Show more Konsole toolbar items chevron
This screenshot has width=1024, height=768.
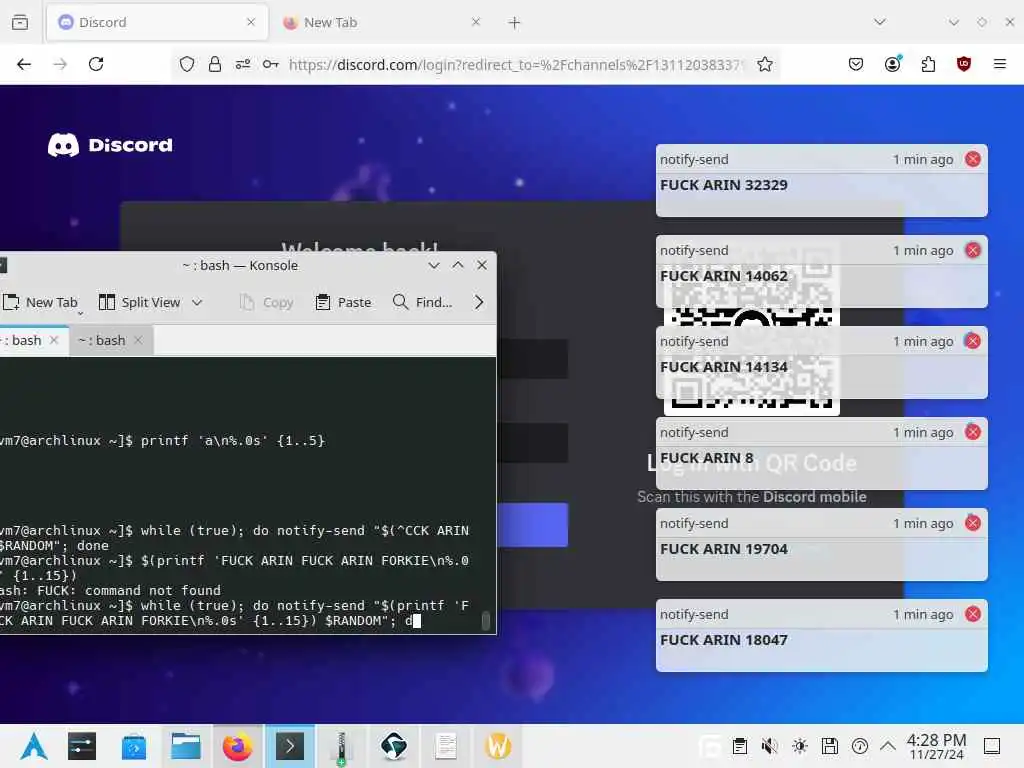[479, 302]
